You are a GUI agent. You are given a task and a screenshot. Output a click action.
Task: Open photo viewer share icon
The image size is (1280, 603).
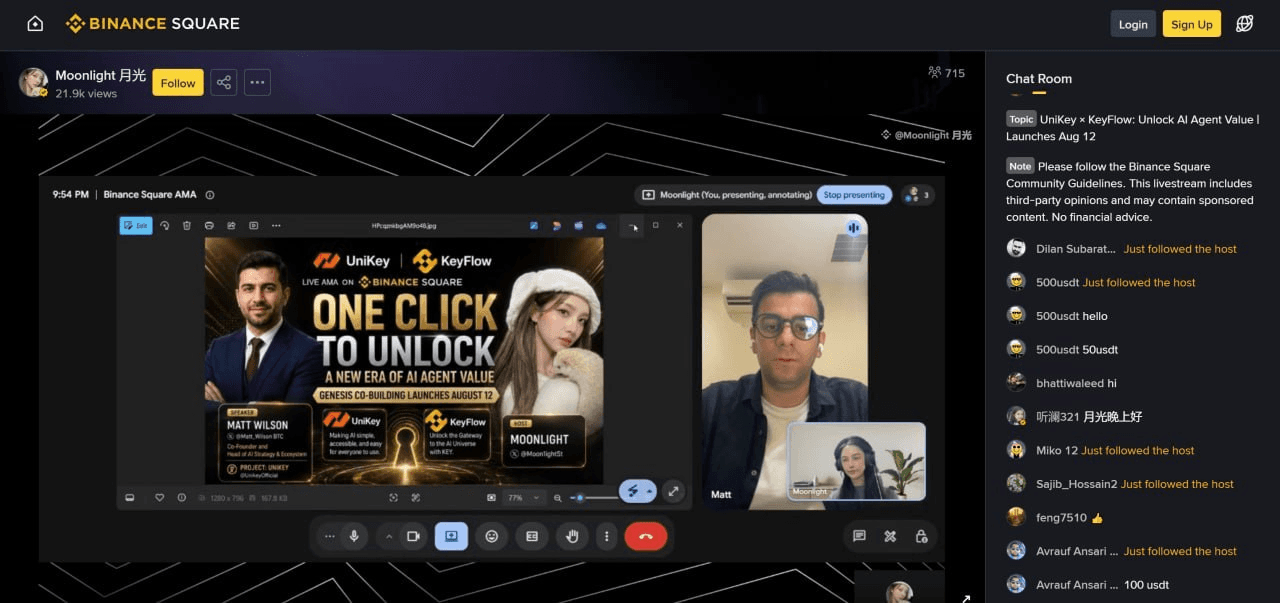pos(231,225)
